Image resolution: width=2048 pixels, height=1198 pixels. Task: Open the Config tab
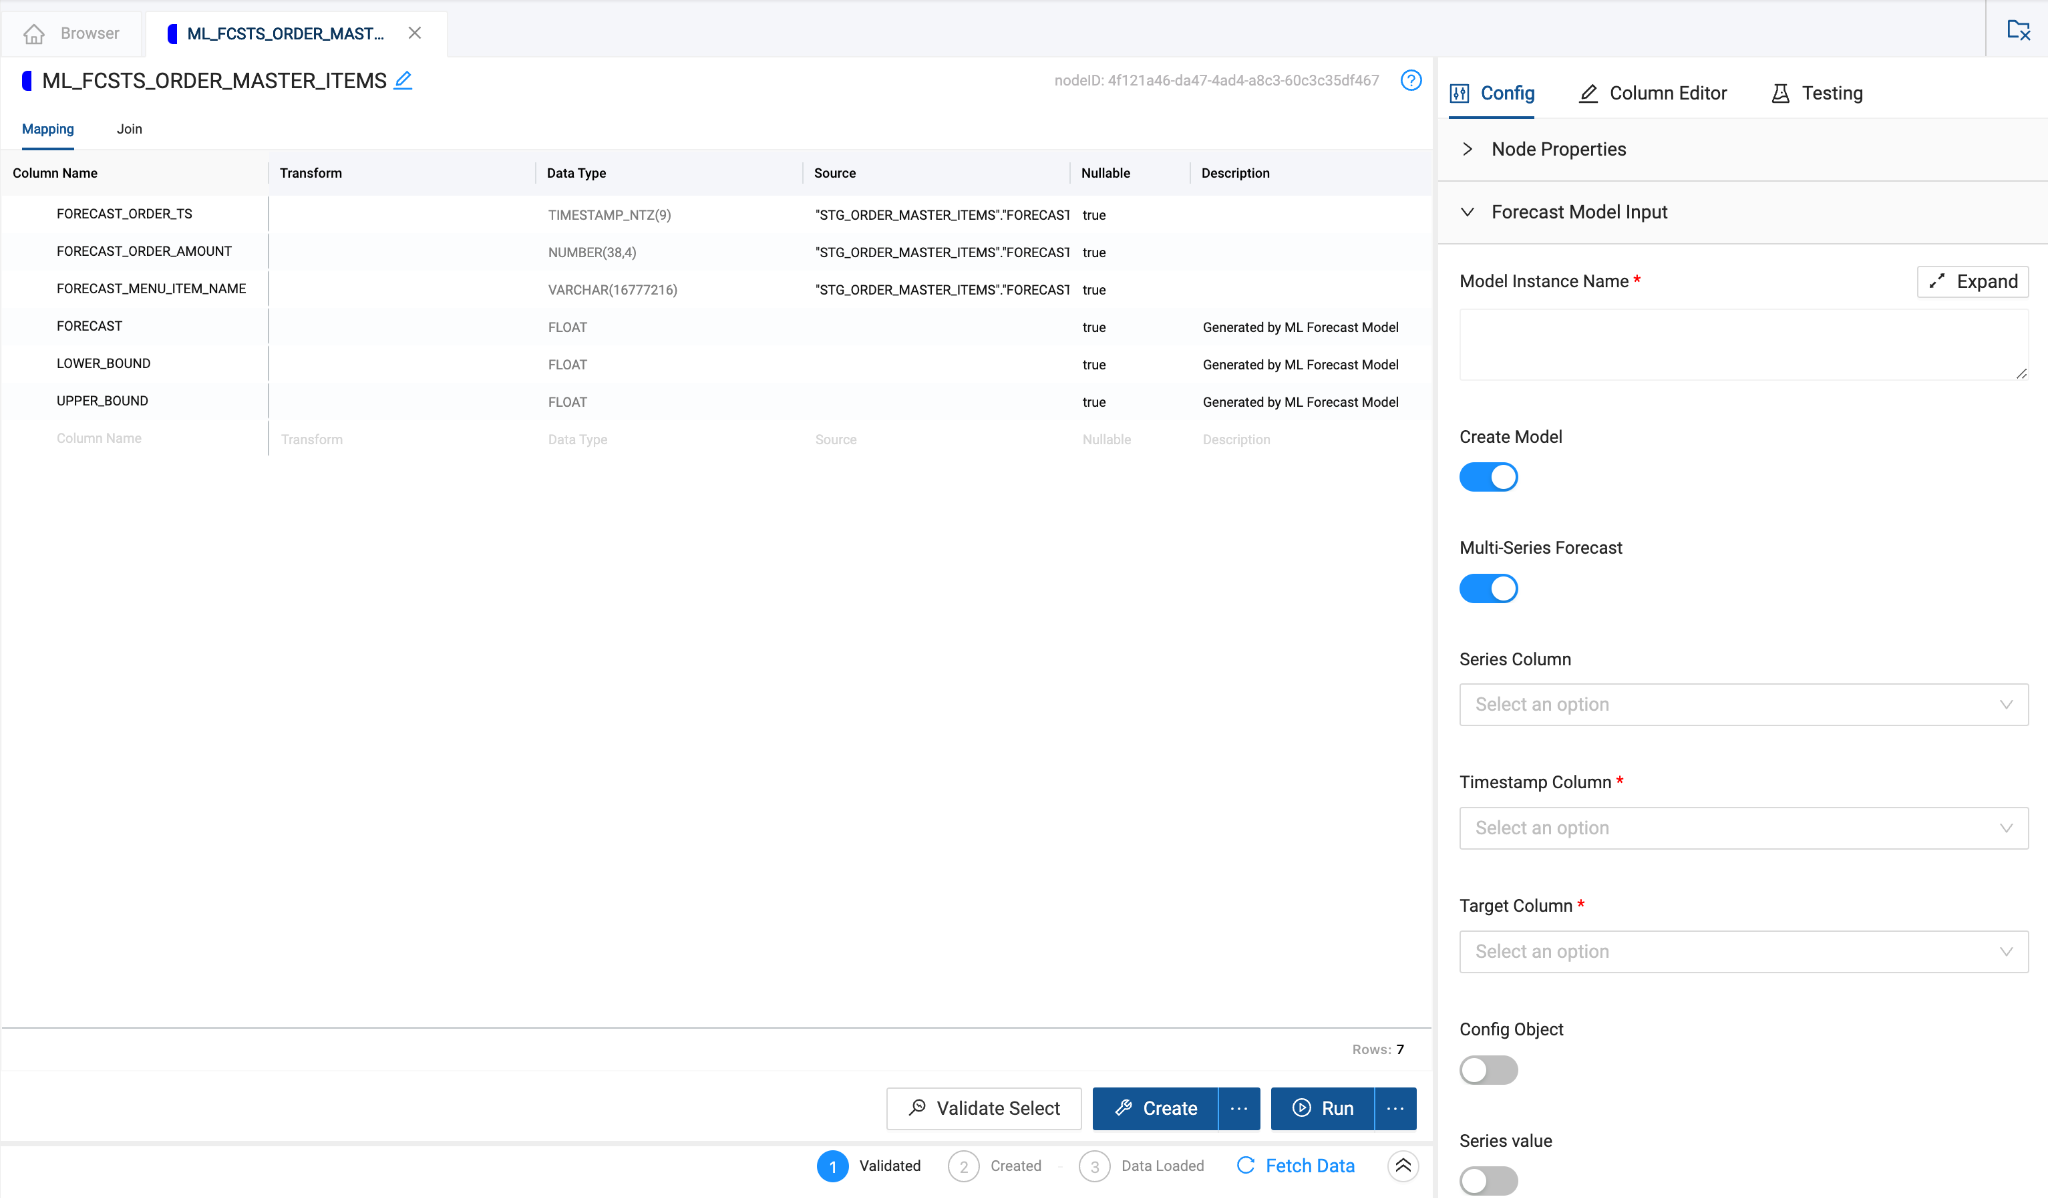click(1492, 93)
